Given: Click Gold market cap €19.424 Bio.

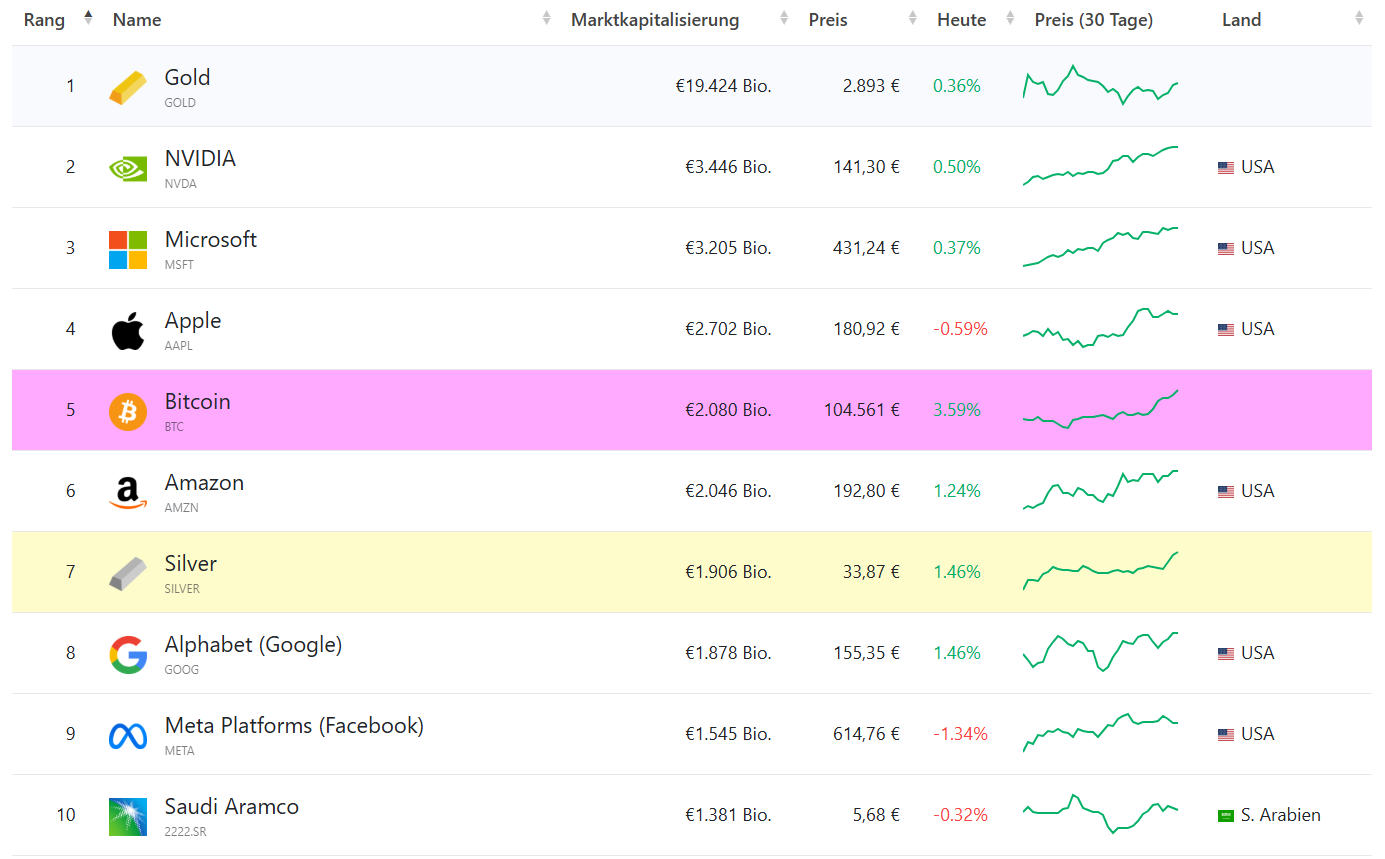Looking at the screenshot, I should pyautogui.click(x=723, y=86).
